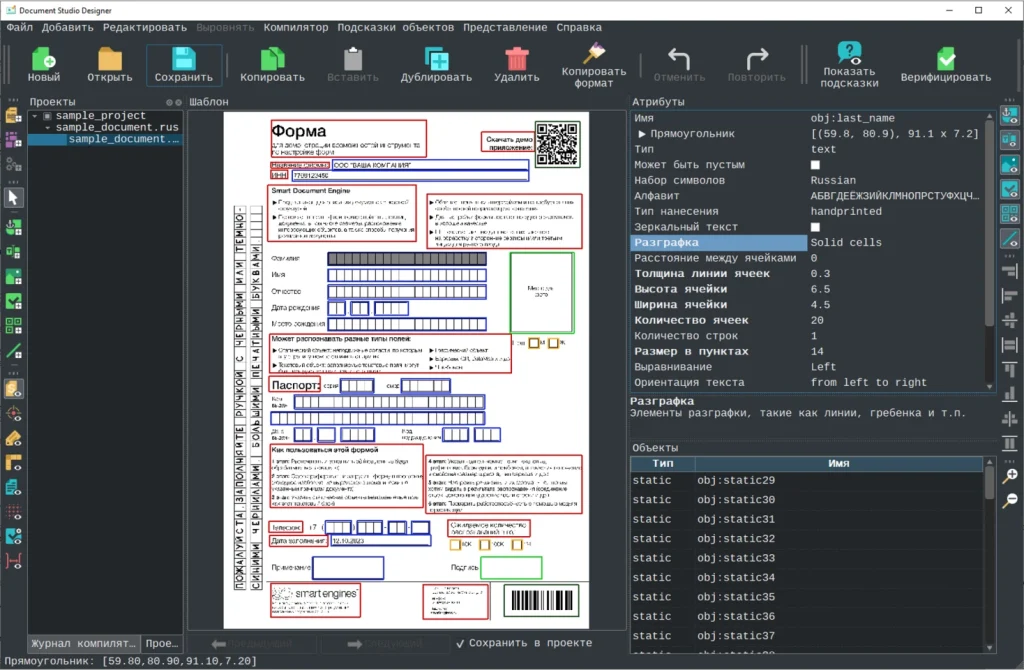The image size is (1024, 670).
Task: Toggle the Может быть пустым checkbox
Action: [x=815, y=165]
